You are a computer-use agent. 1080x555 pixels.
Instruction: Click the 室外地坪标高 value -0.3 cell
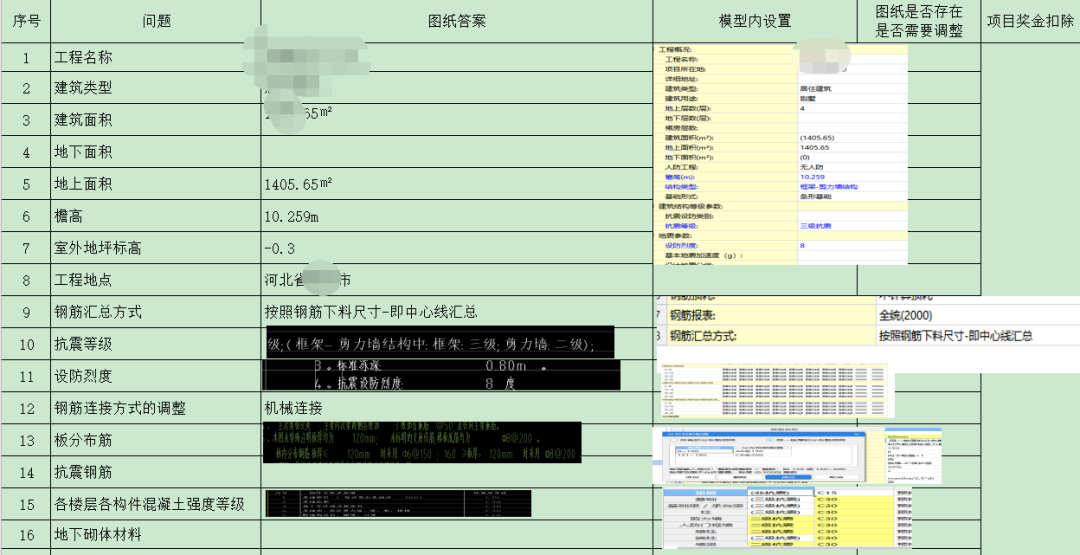[457, 248]
